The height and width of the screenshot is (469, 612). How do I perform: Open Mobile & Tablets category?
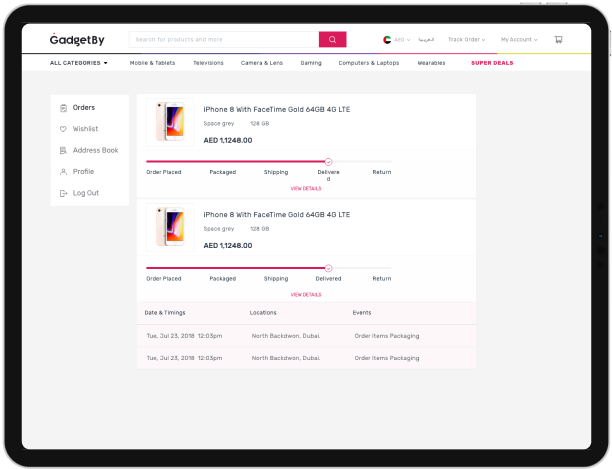click(x=152, y=63)
